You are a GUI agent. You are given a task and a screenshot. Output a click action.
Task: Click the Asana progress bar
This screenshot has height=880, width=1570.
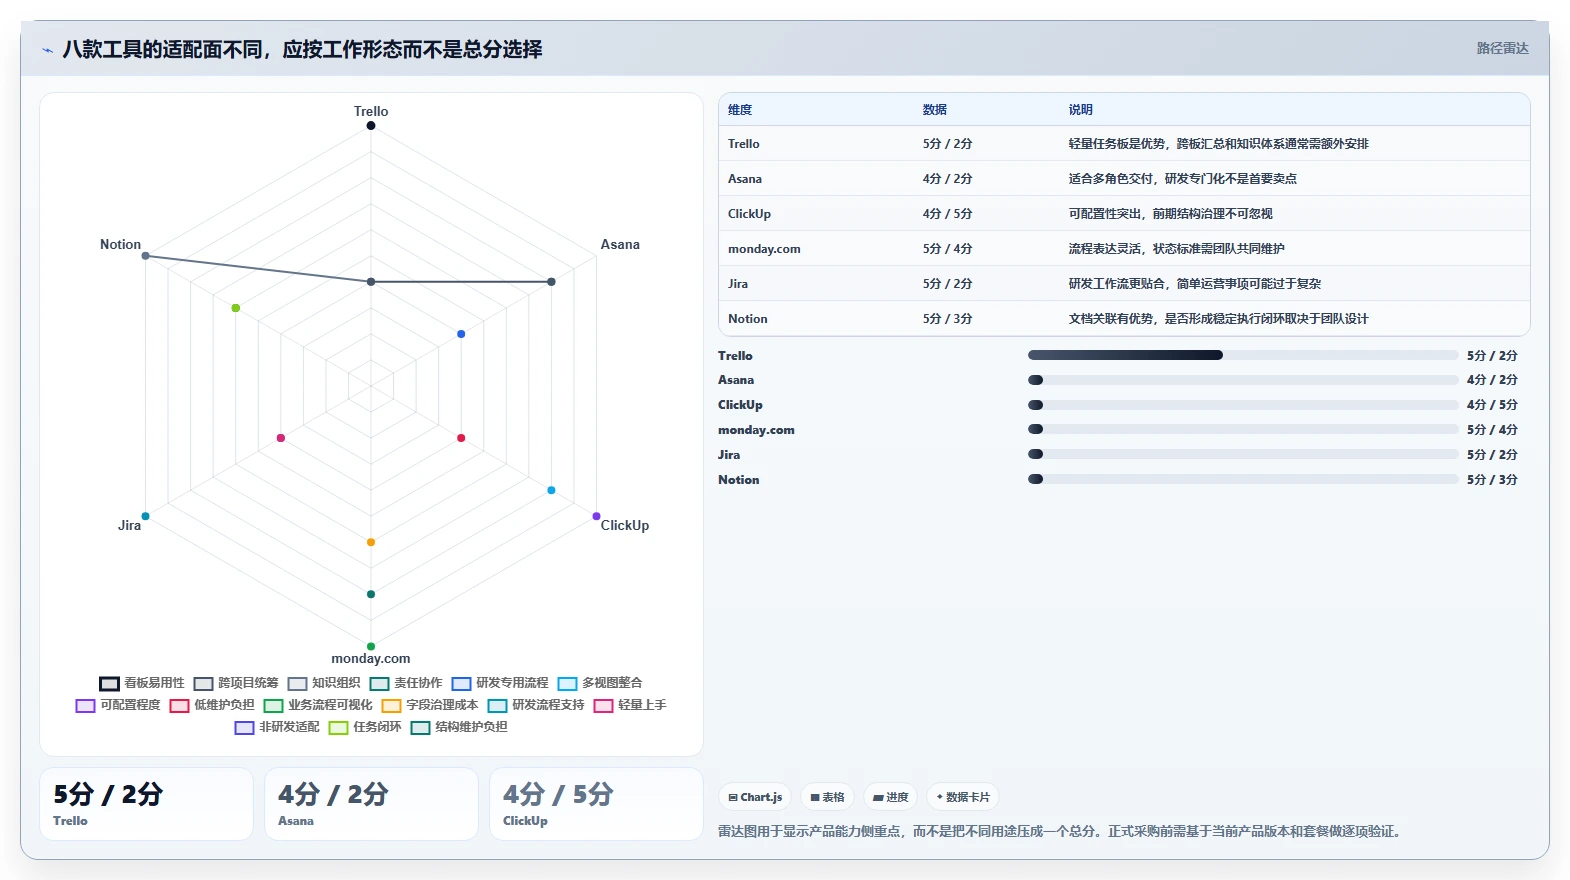point(1243,380)
